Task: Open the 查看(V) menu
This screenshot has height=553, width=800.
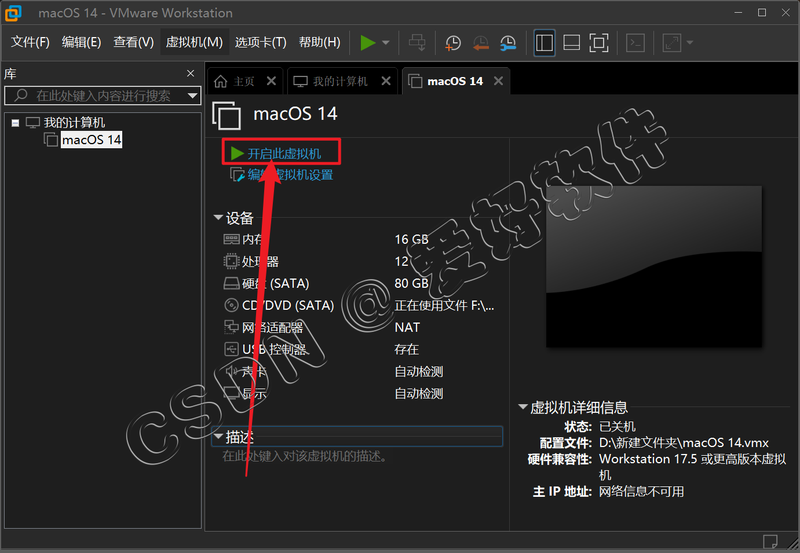Action: tap(133, 42)
